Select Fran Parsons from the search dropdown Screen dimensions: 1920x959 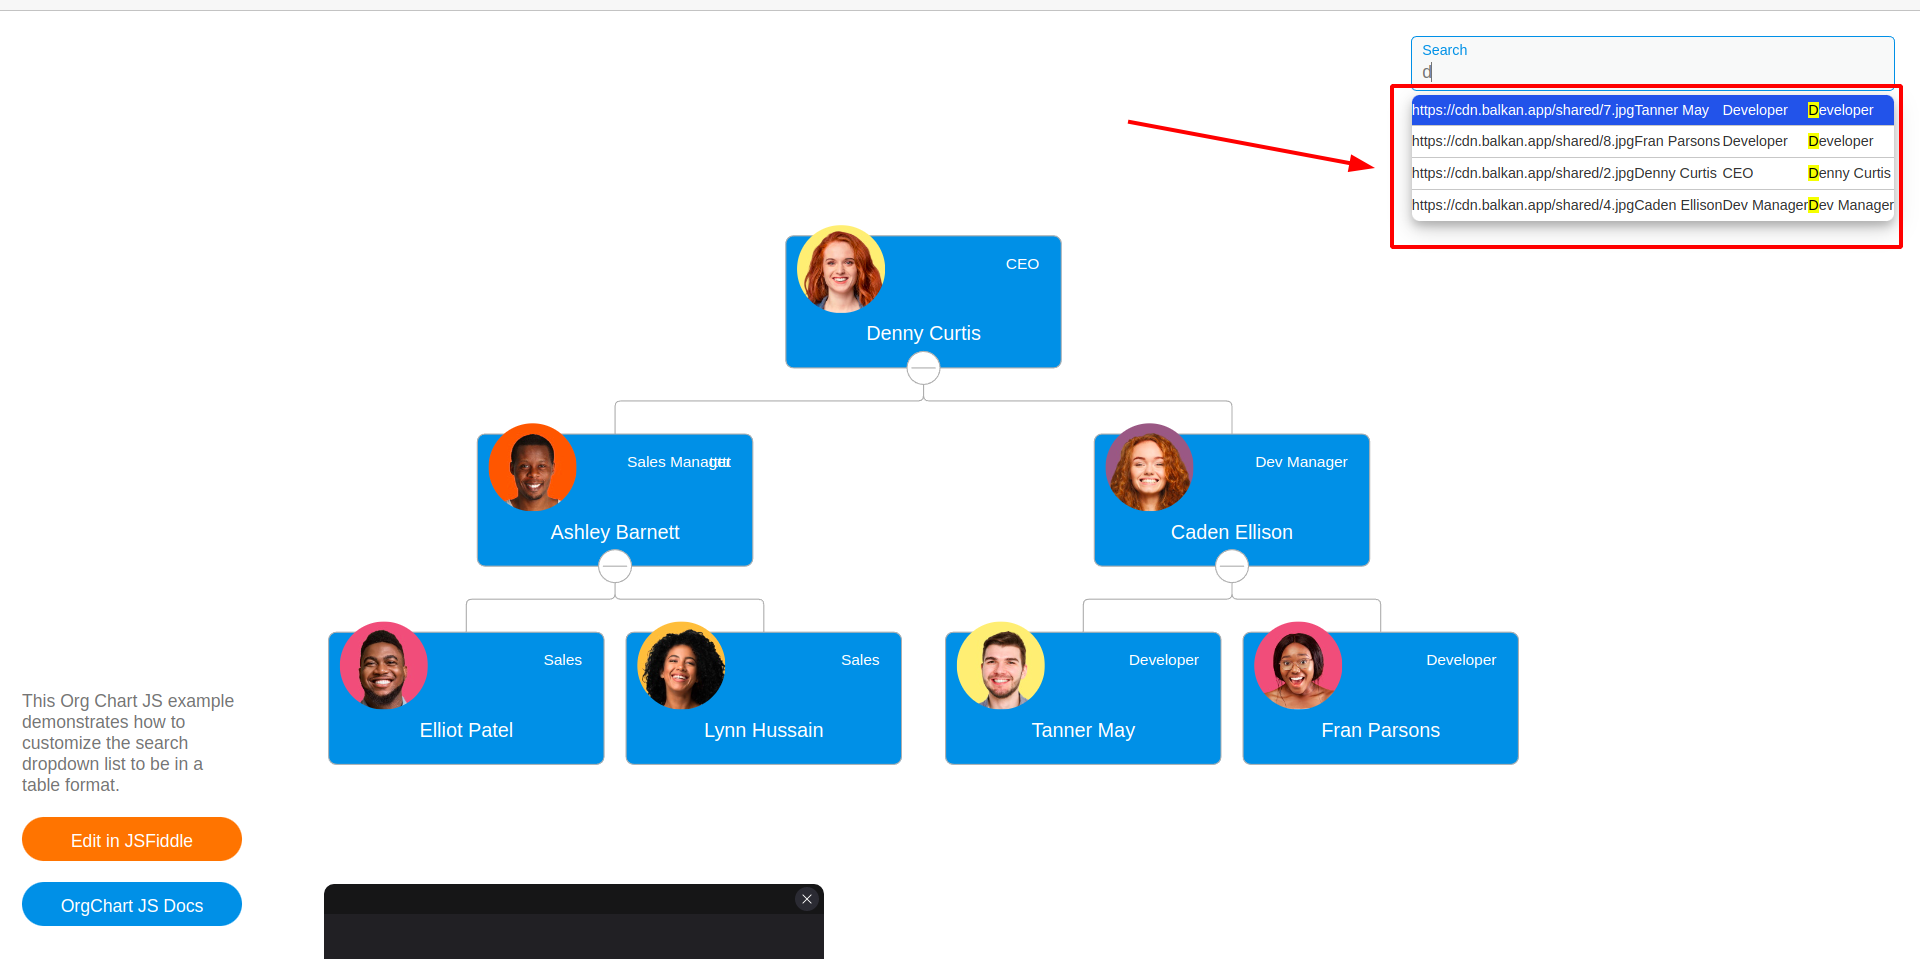pos(1651,141)
